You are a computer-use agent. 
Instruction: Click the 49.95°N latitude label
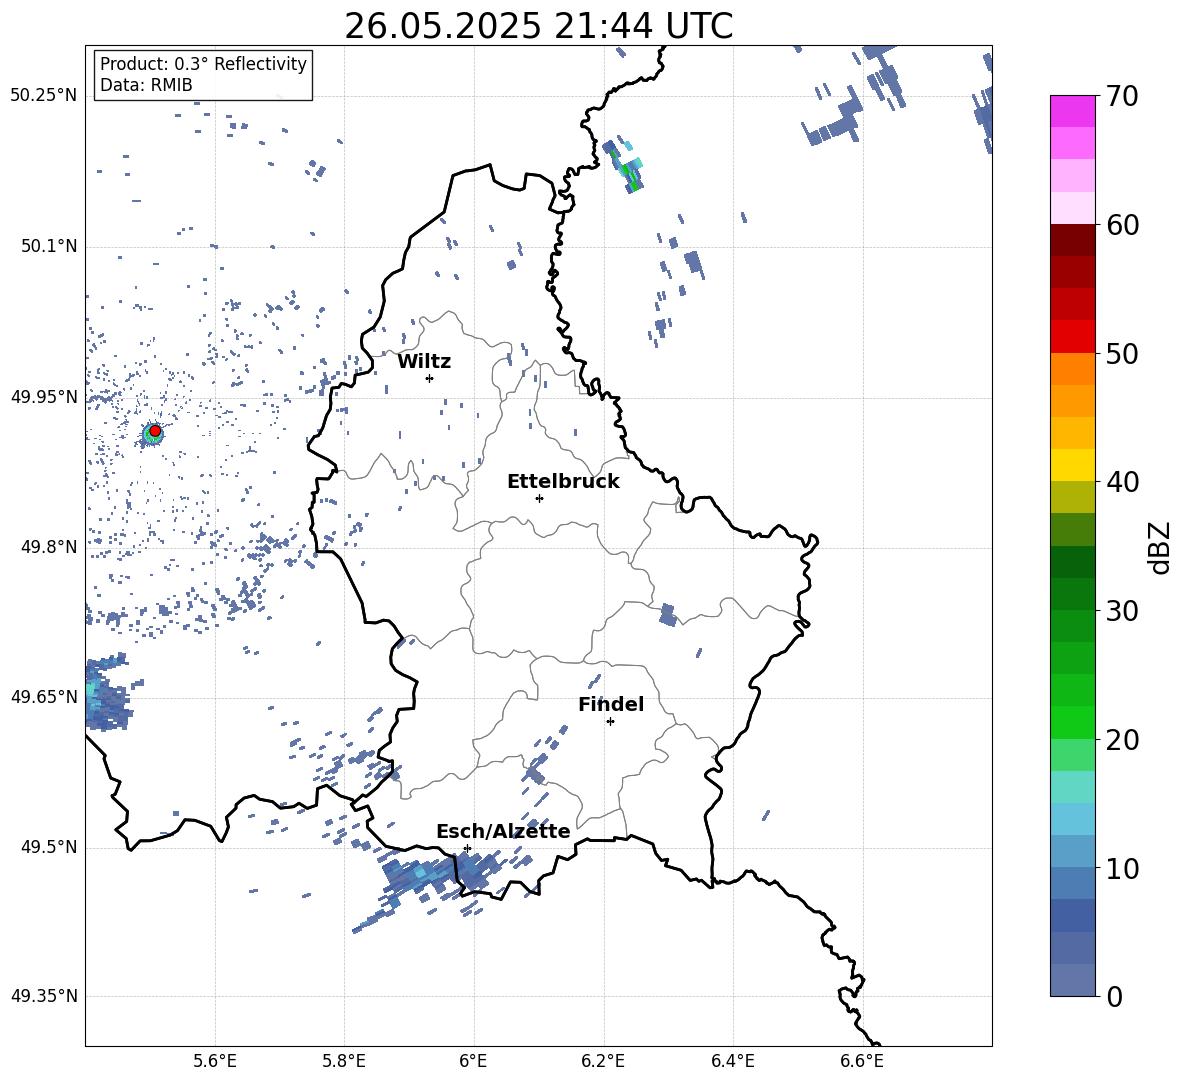(x=44, y=397)
